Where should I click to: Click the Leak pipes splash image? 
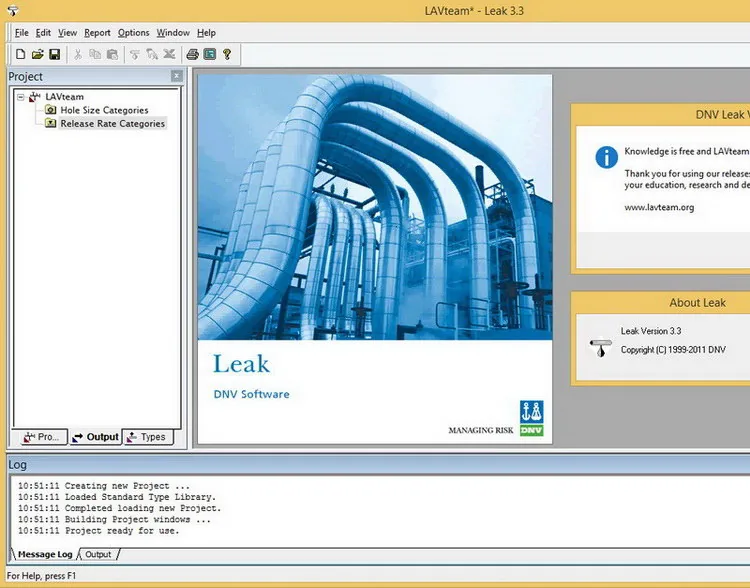pos(375,207)
